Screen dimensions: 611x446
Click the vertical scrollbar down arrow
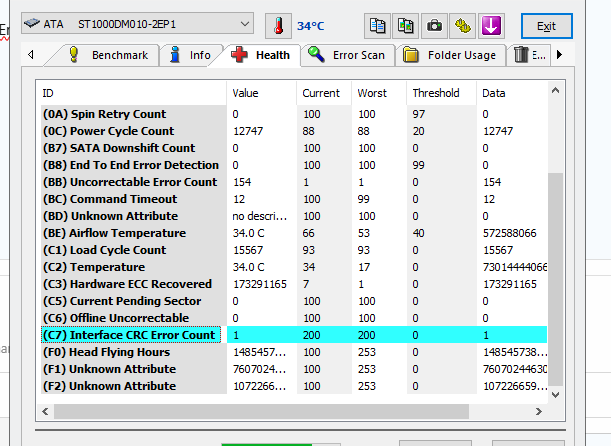tap(556, 395)
